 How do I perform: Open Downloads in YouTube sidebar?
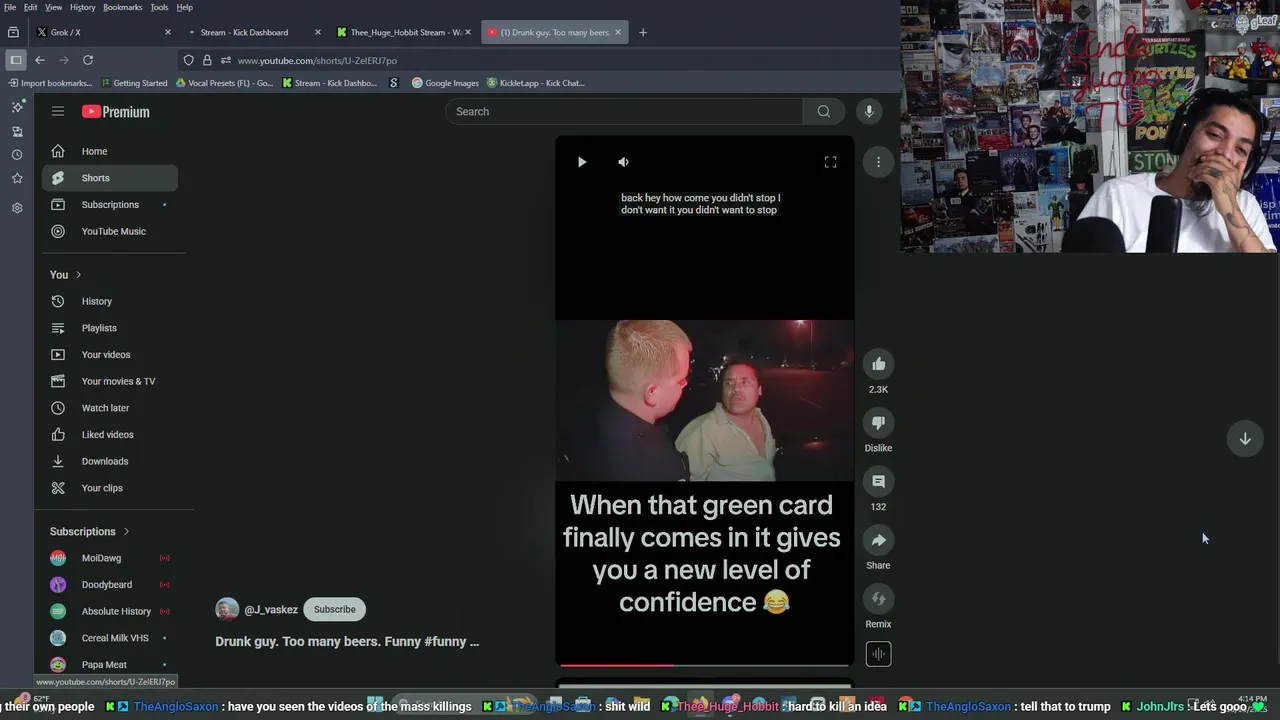point(110,461)
